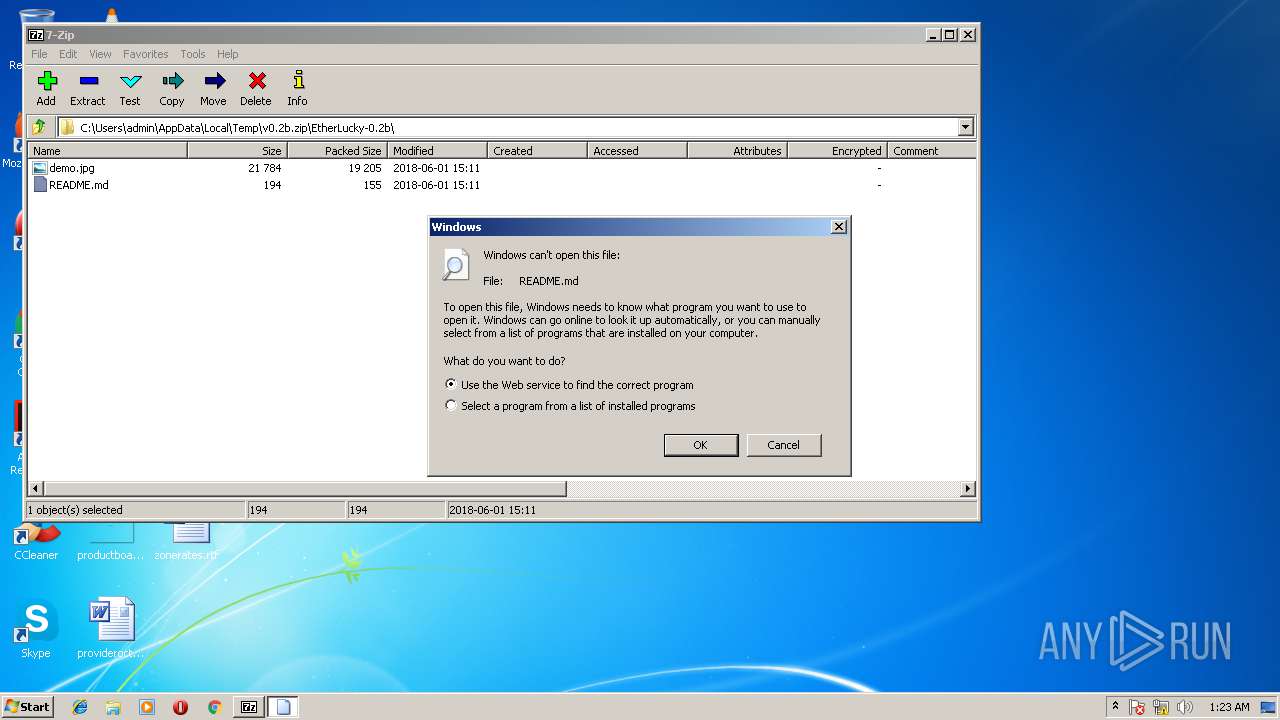The height and width of the screenshot is (720, 1280).
Task: Open the Favorites menu
Action: [146, 54]
